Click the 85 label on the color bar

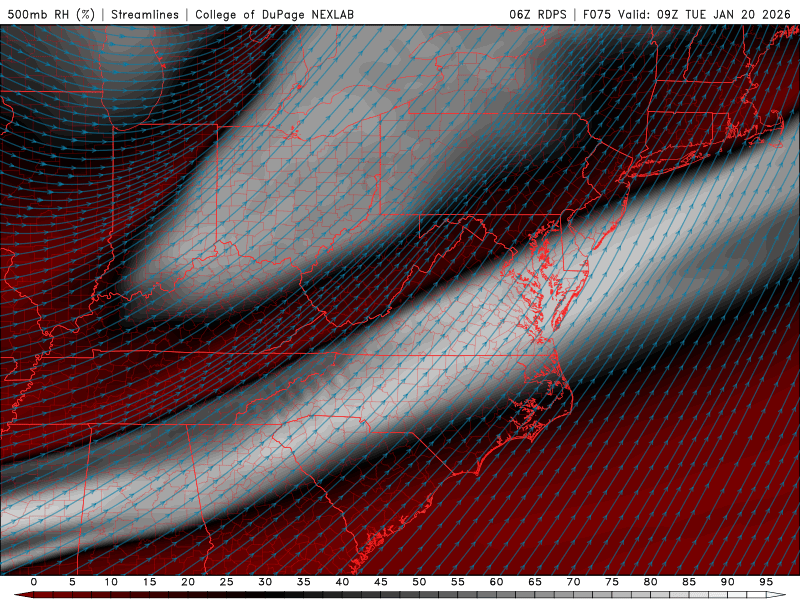pyautogui.click(x=689, y=582)
